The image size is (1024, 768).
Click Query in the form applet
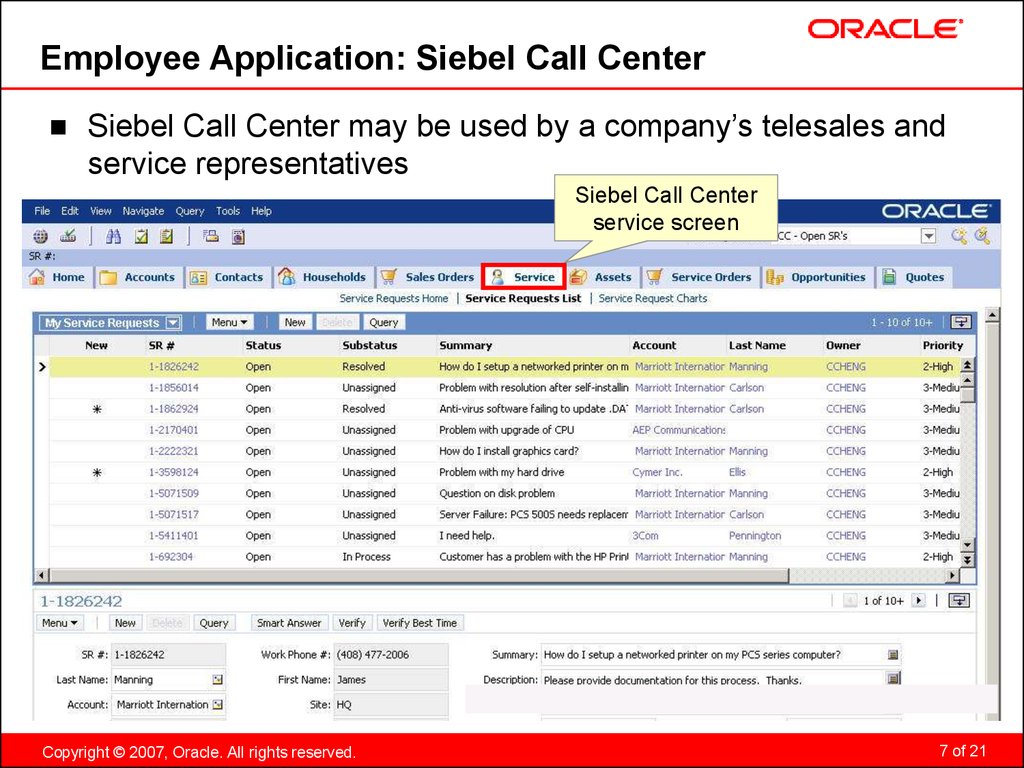pyautogui.click(x=214, y=623)
